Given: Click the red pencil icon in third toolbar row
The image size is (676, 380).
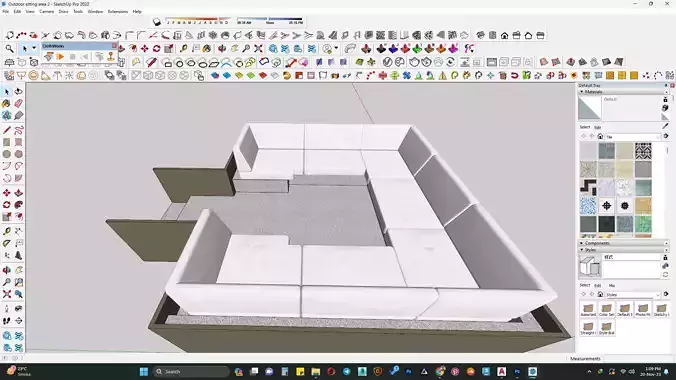Looking at the screenshot, I should click(x=151, y=63).
